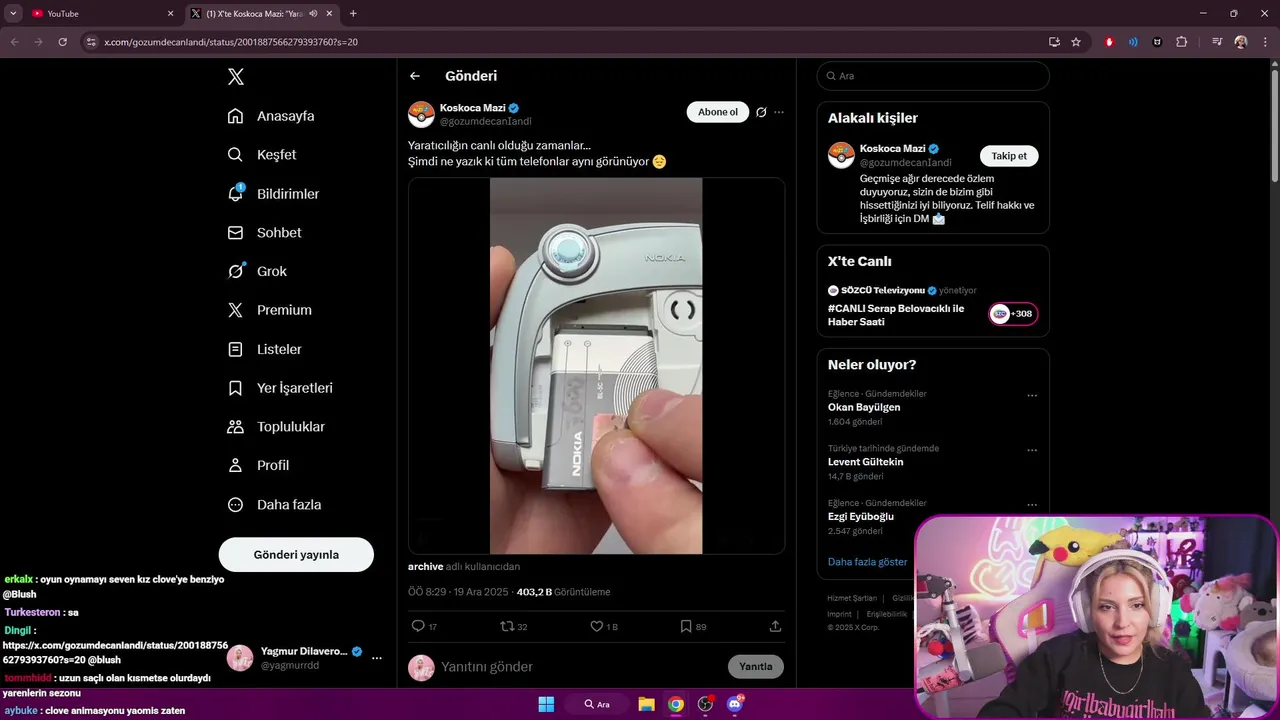This screenshot has width=1280, height=720.
Task: Open Yer İşaretleri bookmarks
Action: coord(280,388)
